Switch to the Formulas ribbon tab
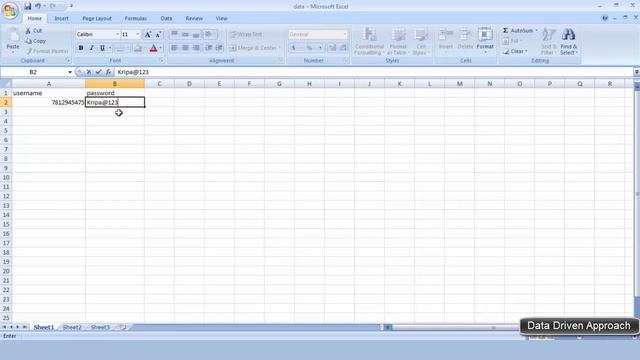640x360 pixels. 136,18
